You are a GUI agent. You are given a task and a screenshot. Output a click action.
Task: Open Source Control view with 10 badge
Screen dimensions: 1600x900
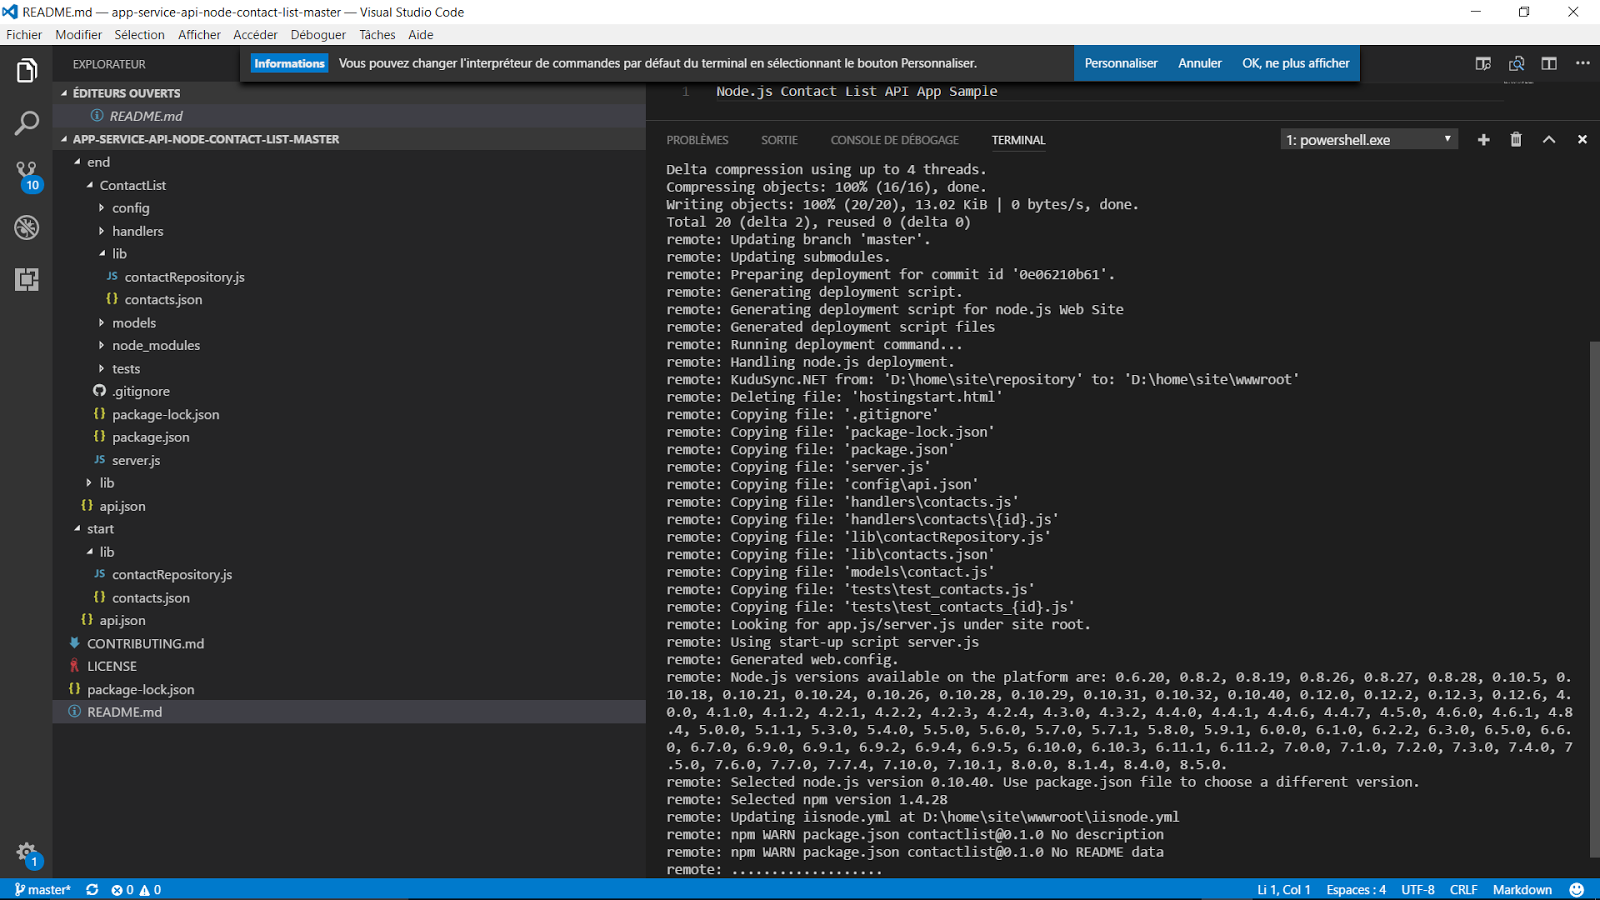click(27, 176)
